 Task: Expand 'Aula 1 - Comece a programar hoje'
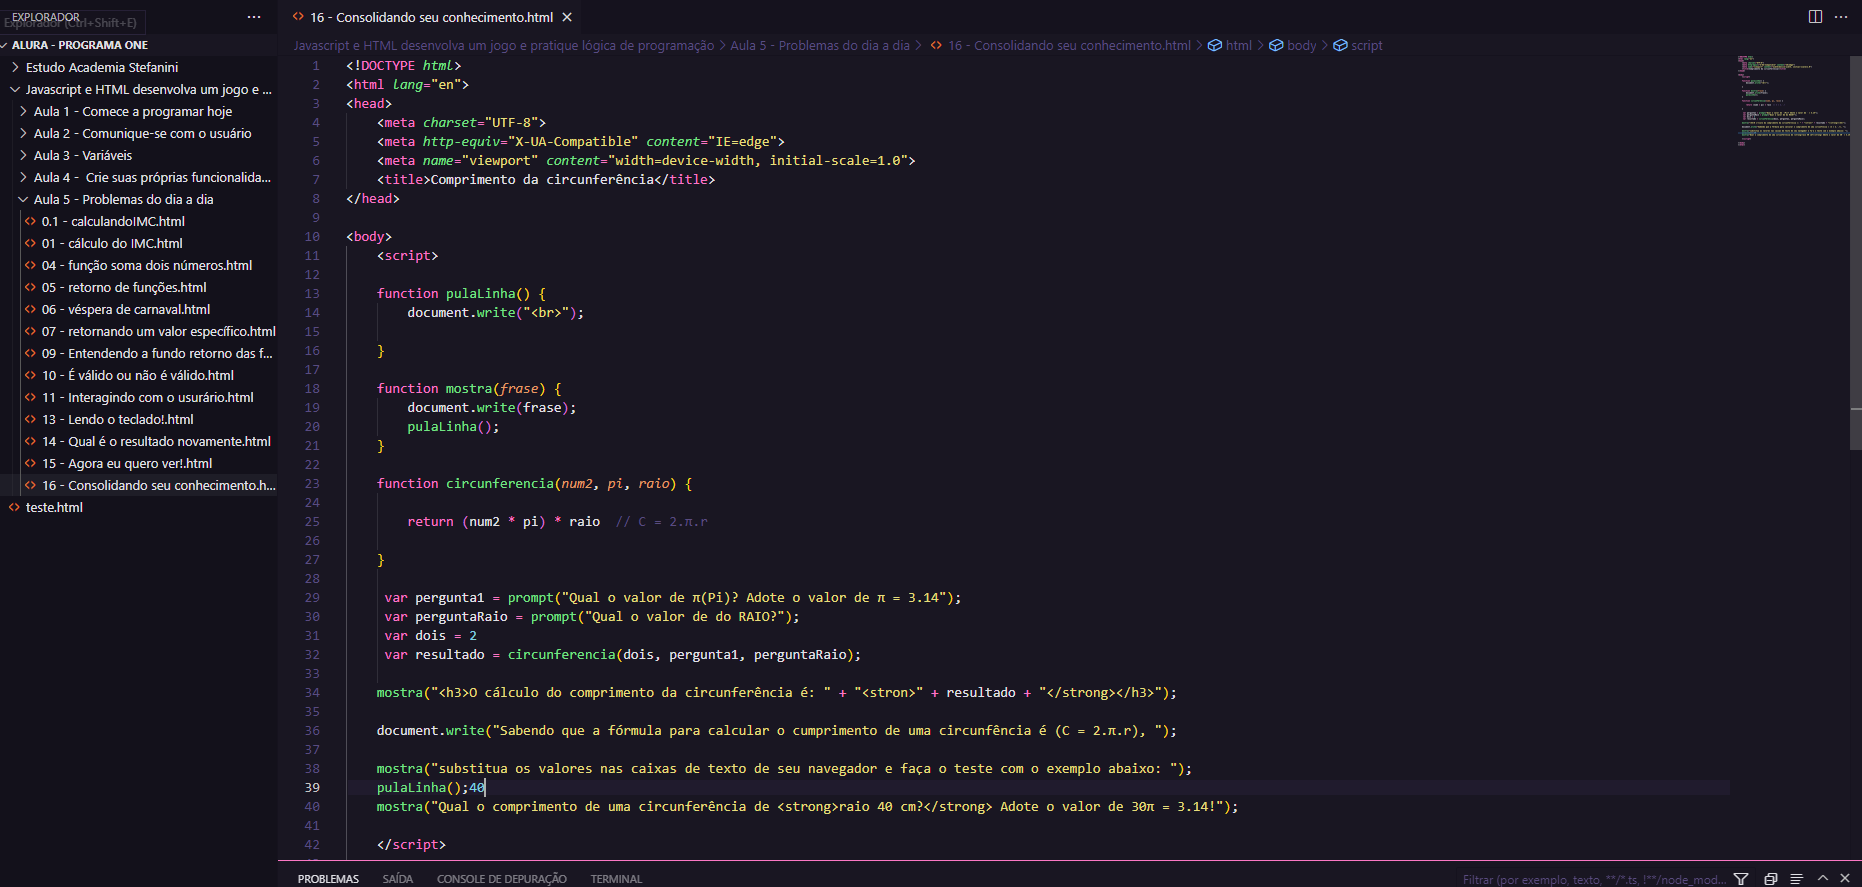23,111
